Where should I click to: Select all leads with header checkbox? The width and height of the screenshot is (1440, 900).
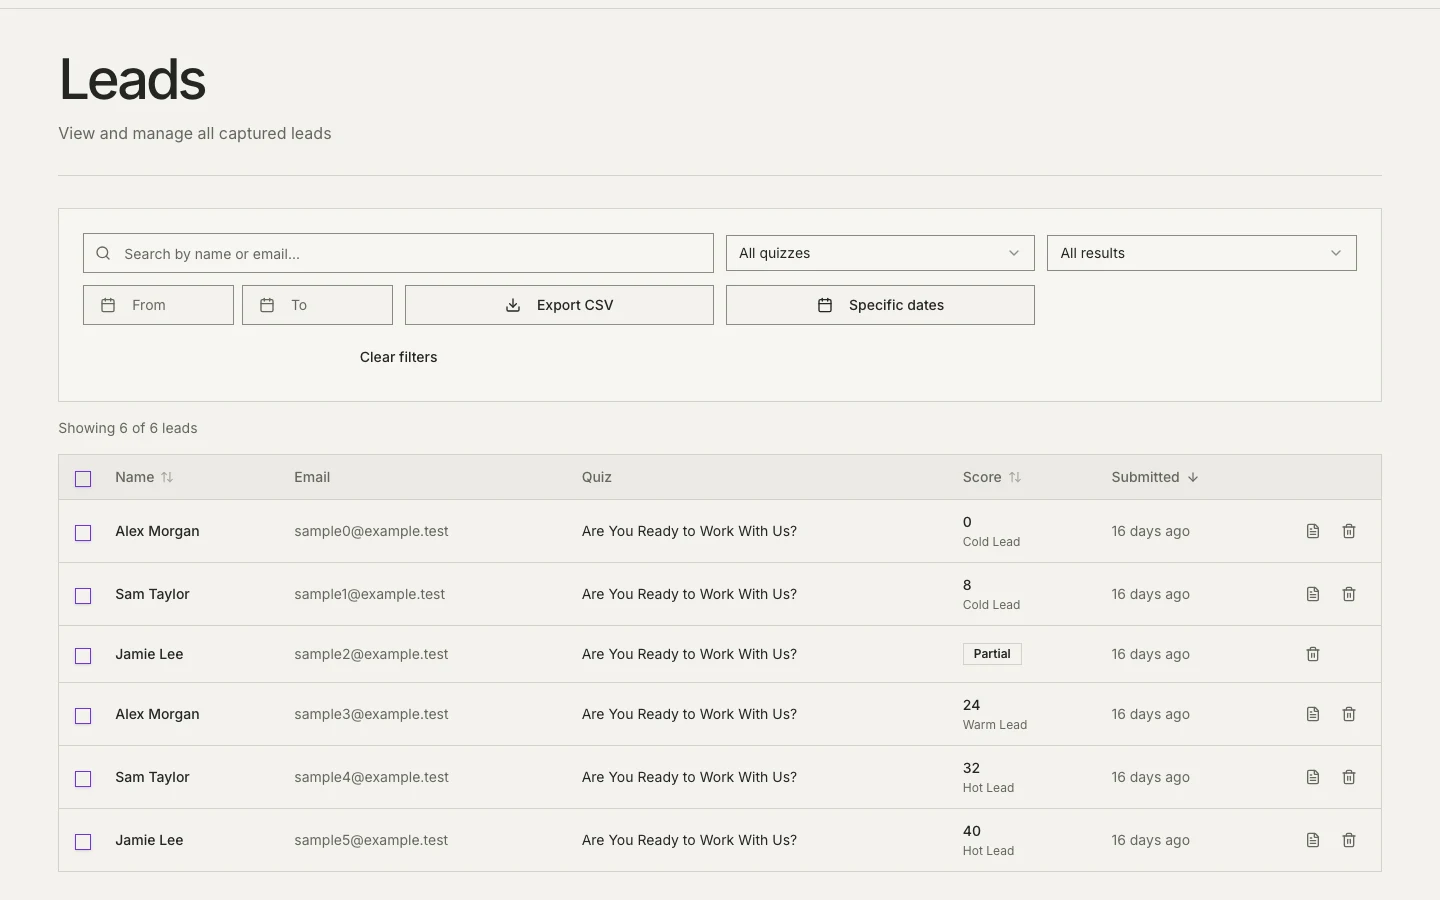[x=83, y=479]
